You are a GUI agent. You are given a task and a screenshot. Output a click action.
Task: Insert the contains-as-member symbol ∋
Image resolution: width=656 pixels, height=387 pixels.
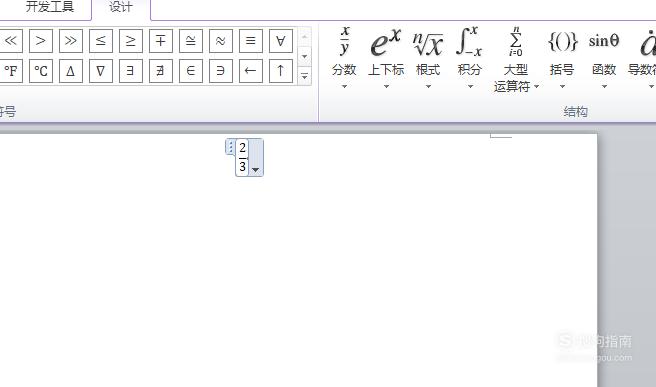[221, 71]
